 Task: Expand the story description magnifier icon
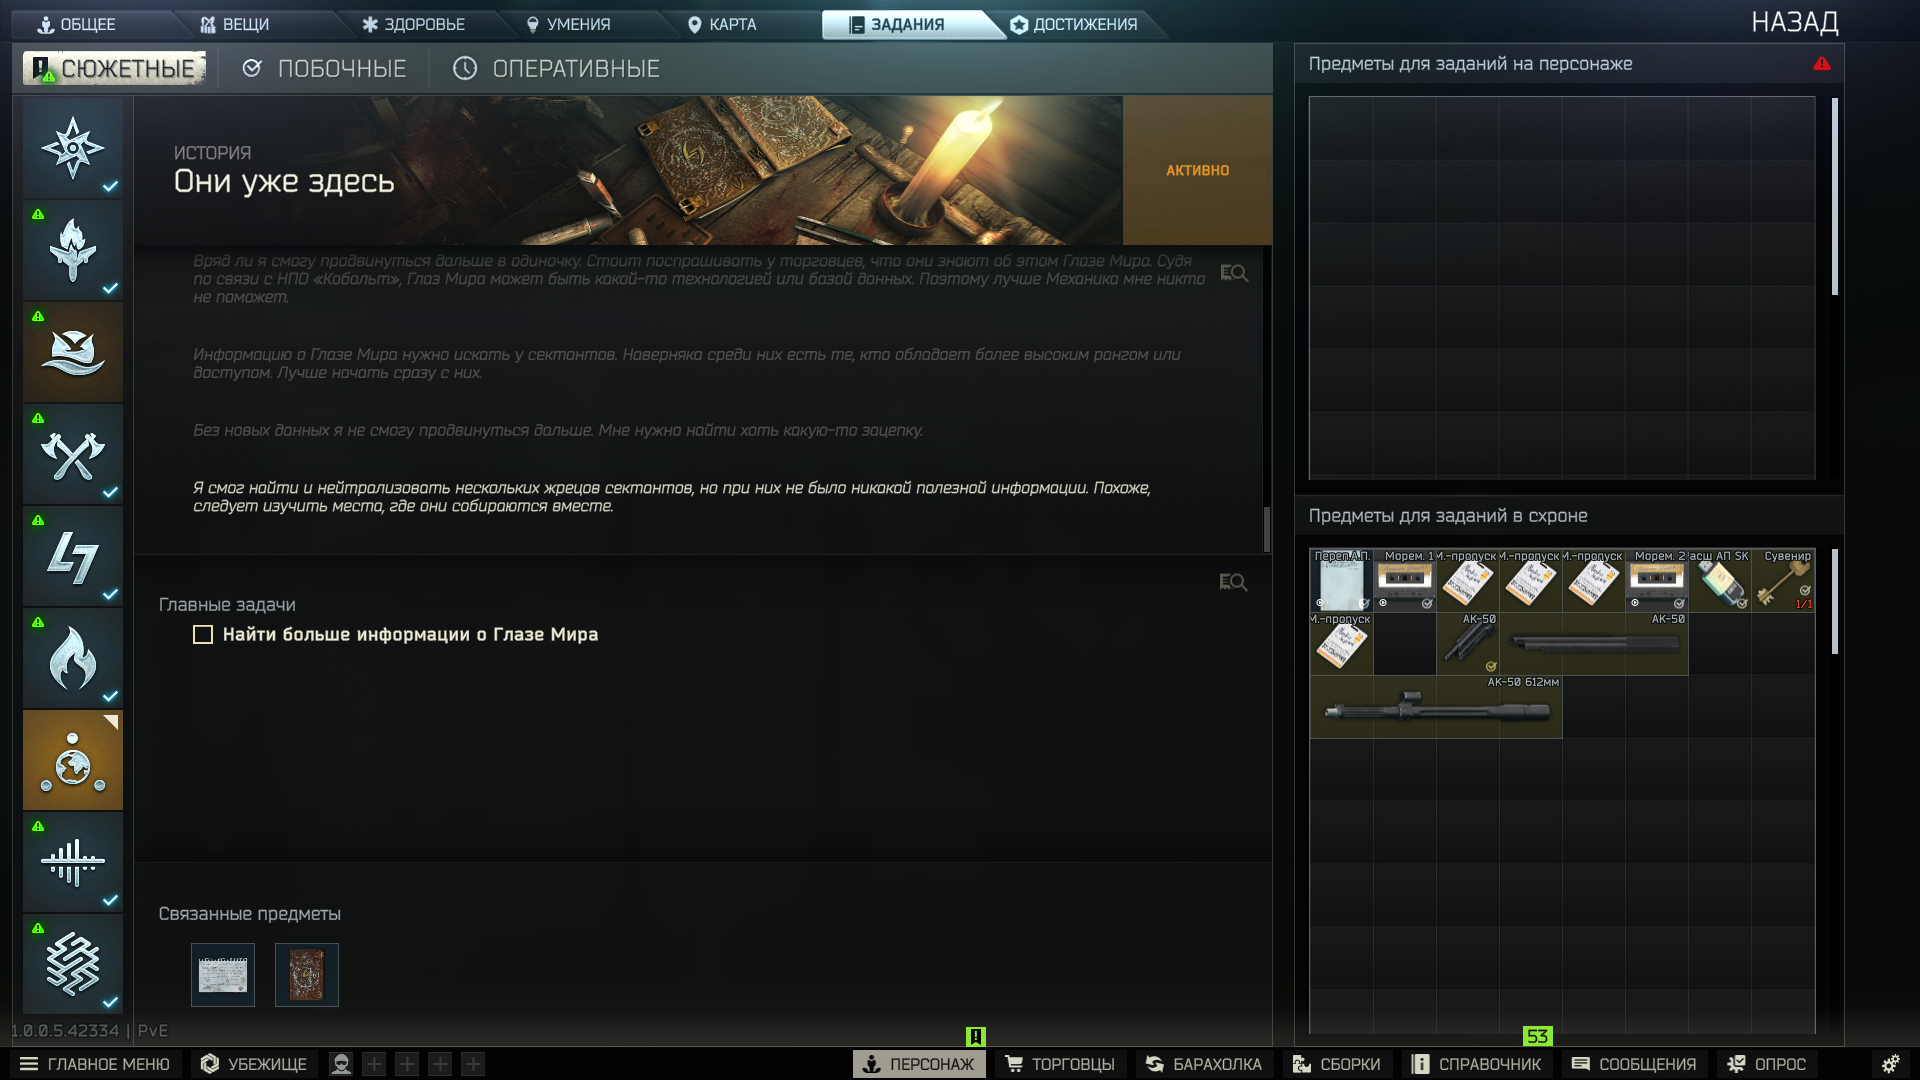(x=1233, y=273)
